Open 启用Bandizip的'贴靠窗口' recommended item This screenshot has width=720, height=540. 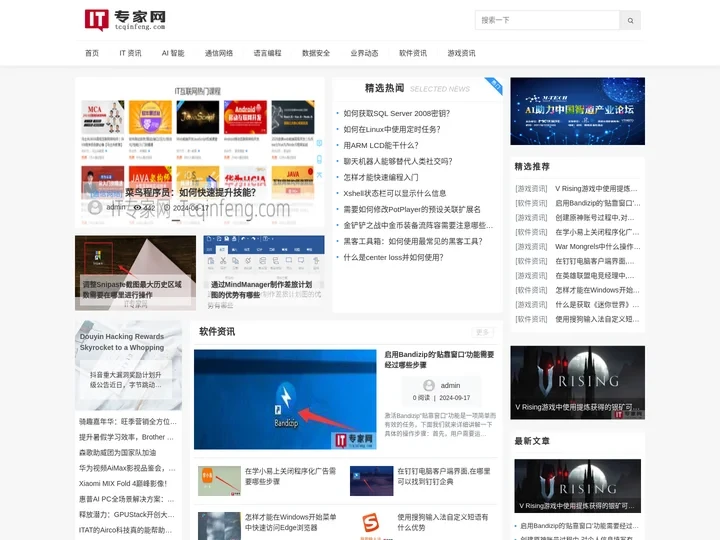click(x=597, y=203)
